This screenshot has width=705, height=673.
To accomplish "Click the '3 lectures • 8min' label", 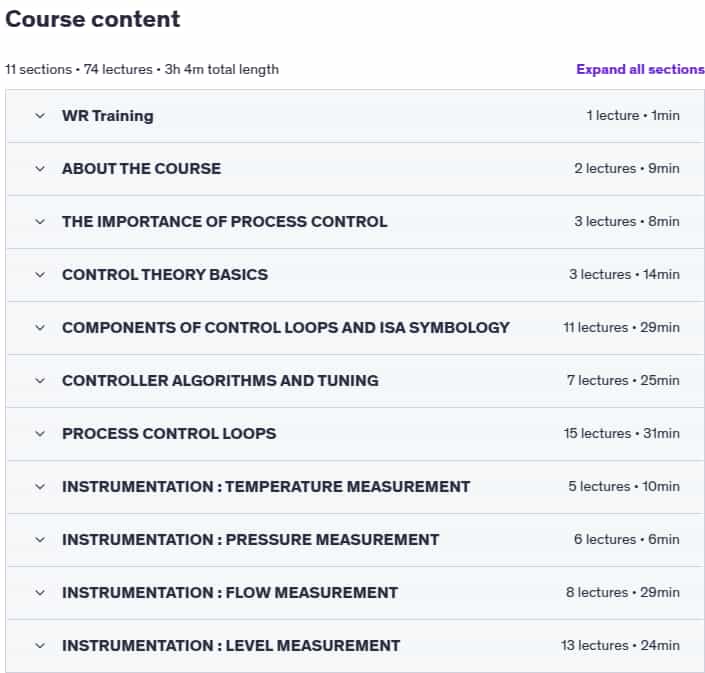I will [x=627, y=222].
